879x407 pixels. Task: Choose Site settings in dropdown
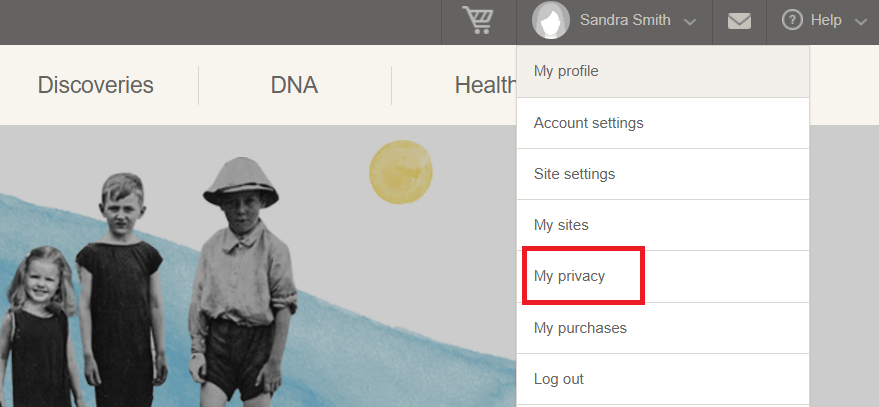point(663,174)
